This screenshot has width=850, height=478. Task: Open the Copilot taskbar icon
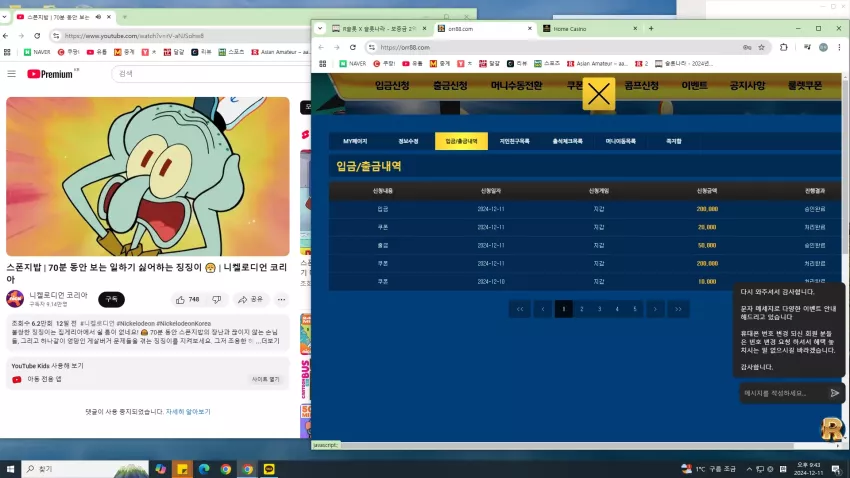click(160, 469)
